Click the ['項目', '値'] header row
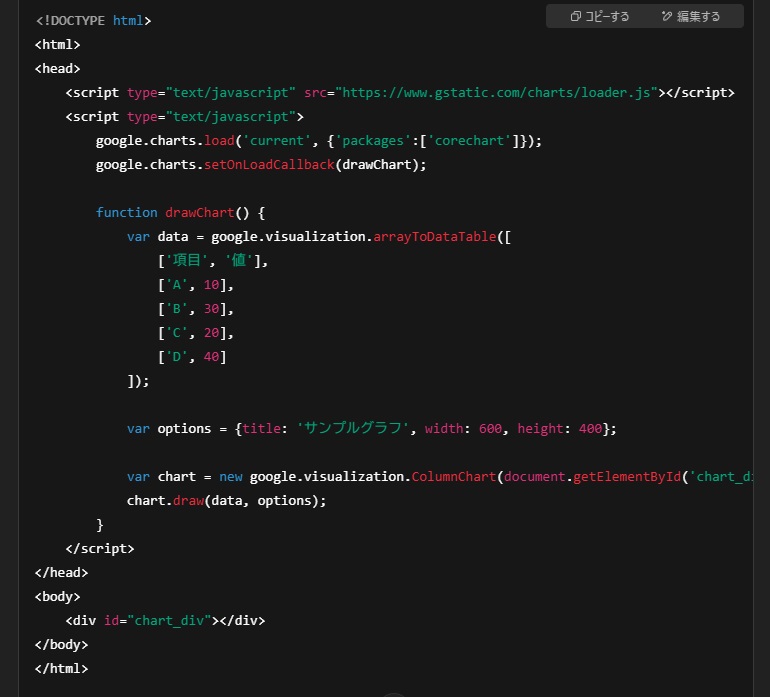Image resolution: width=770 pixels, height=697 pixels. coord(213,260)
